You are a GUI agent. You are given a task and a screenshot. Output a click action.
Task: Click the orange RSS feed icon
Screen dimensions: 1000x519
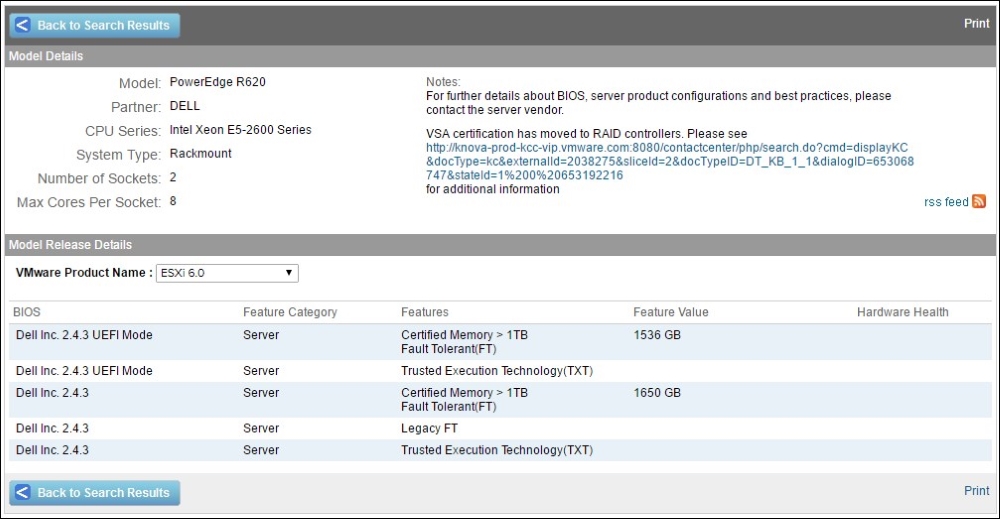tap(979, 201)
